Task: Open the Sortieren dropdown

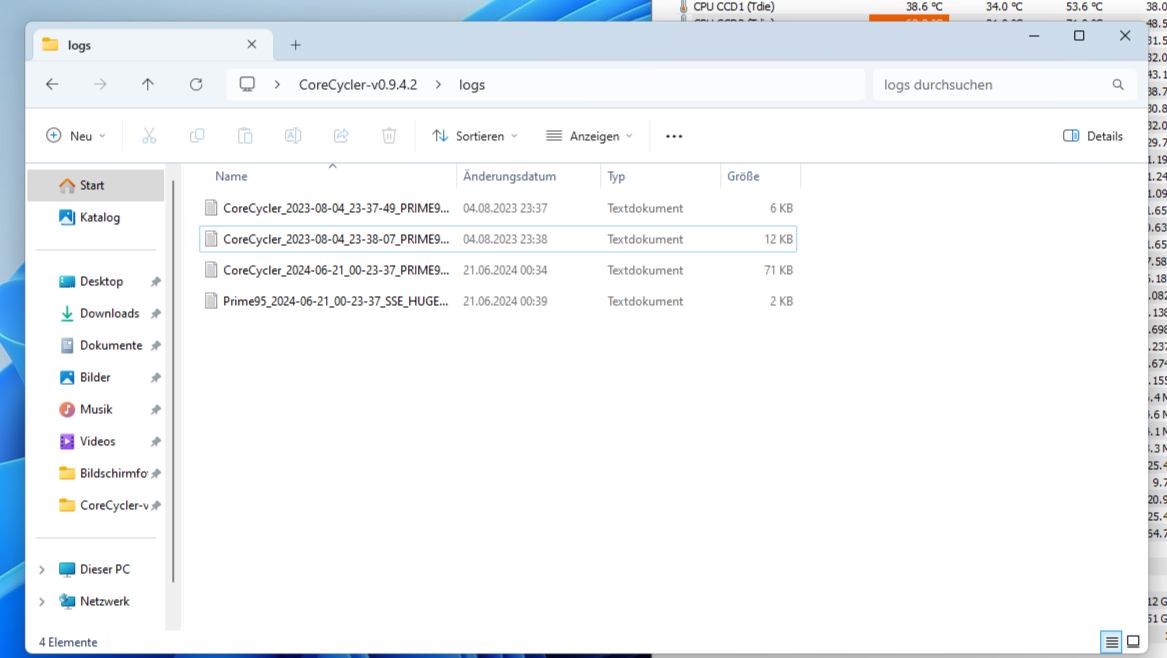Action: (x=475, y=136)
